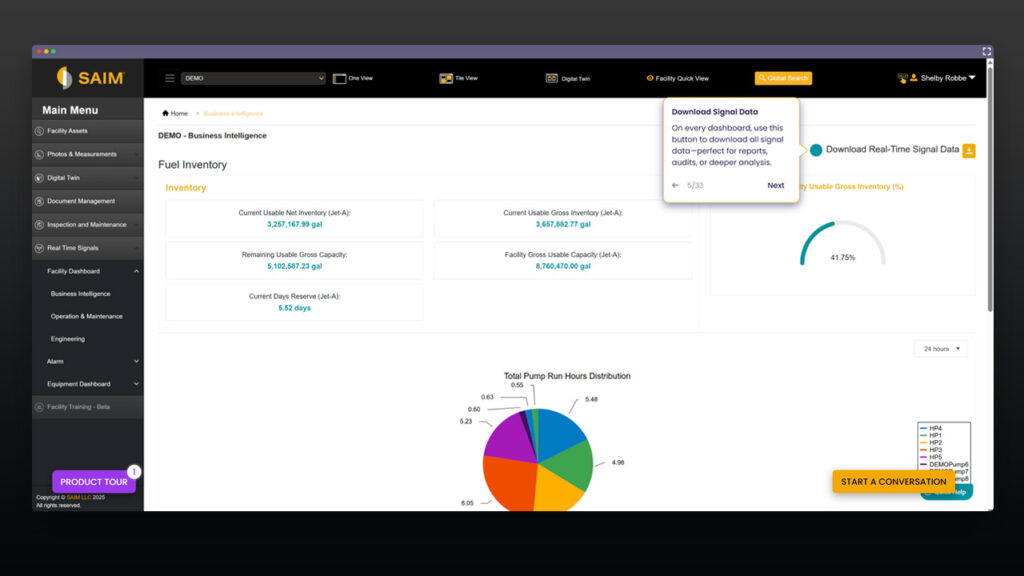
Task: Click the hamburger menu icon in header
Action: pos(170,78)
